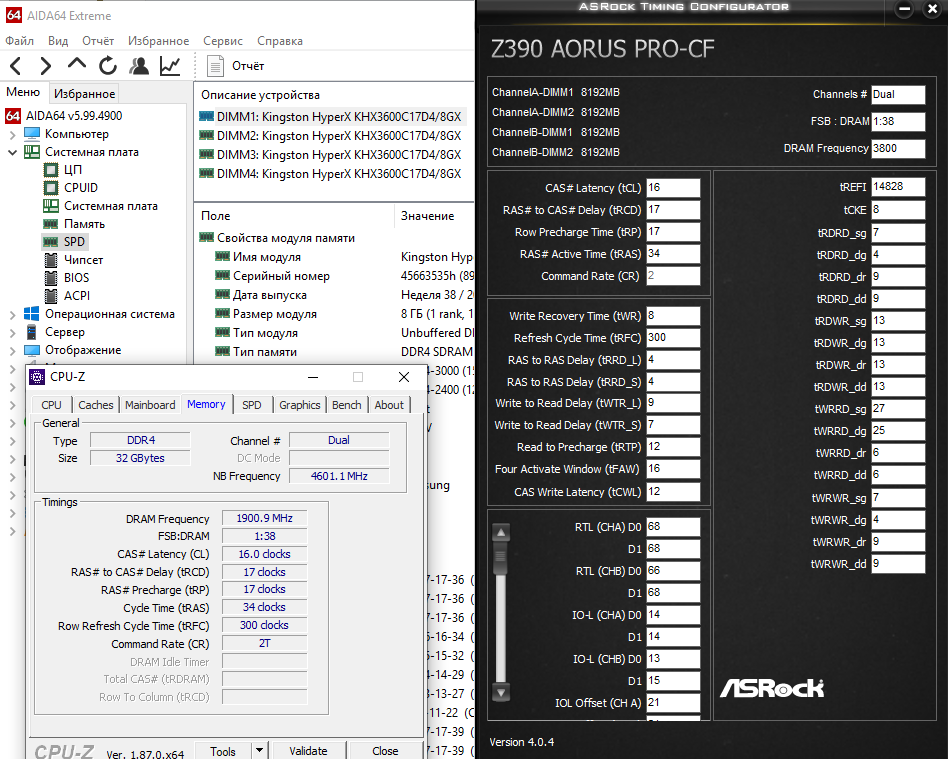
Task: Click the tREFI value field
Action: tap(898, 187)
